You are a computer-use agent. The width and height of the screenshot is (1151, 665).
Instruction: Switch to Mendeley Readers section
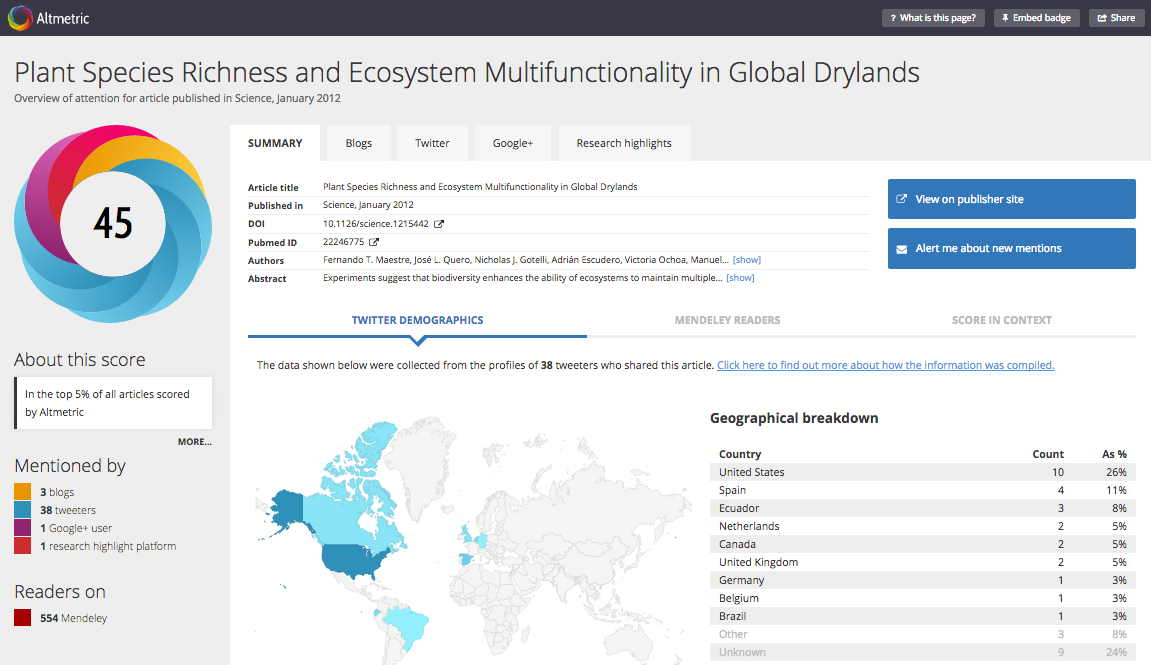coord(727,320)
